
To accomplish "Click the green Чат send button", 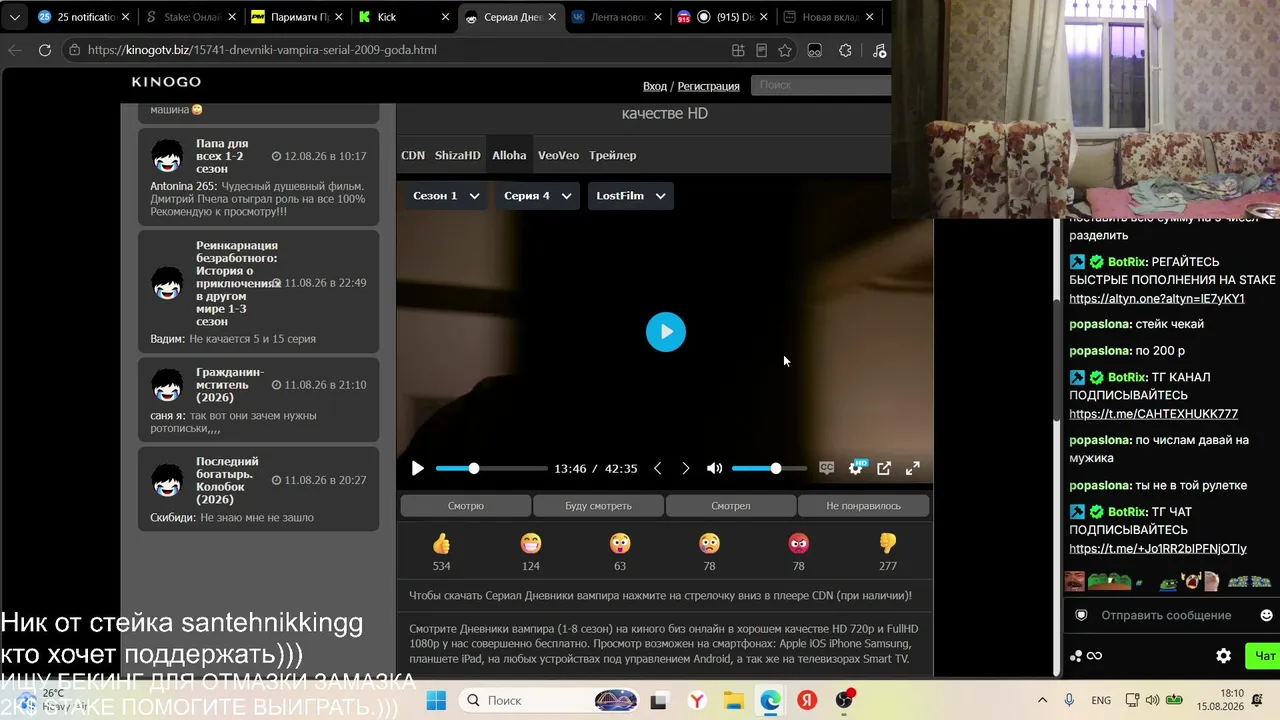I will [1262, 656].
